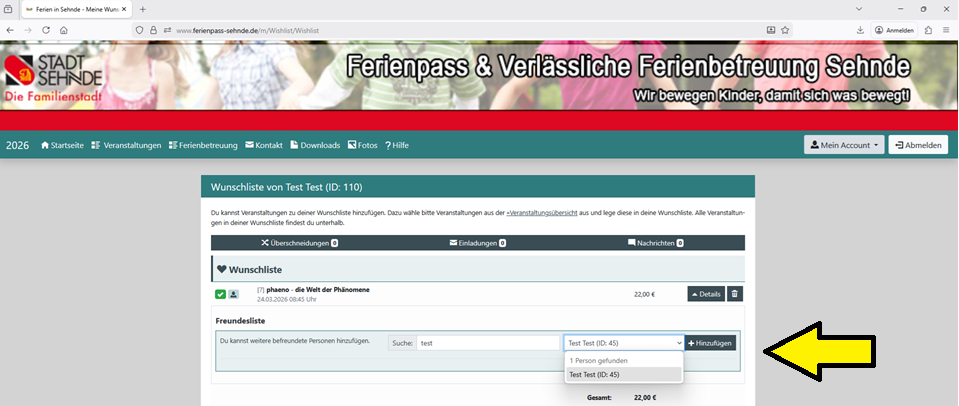959x406 pixels.
Task: Open the browser downloads panel
Action: [860, 30]
